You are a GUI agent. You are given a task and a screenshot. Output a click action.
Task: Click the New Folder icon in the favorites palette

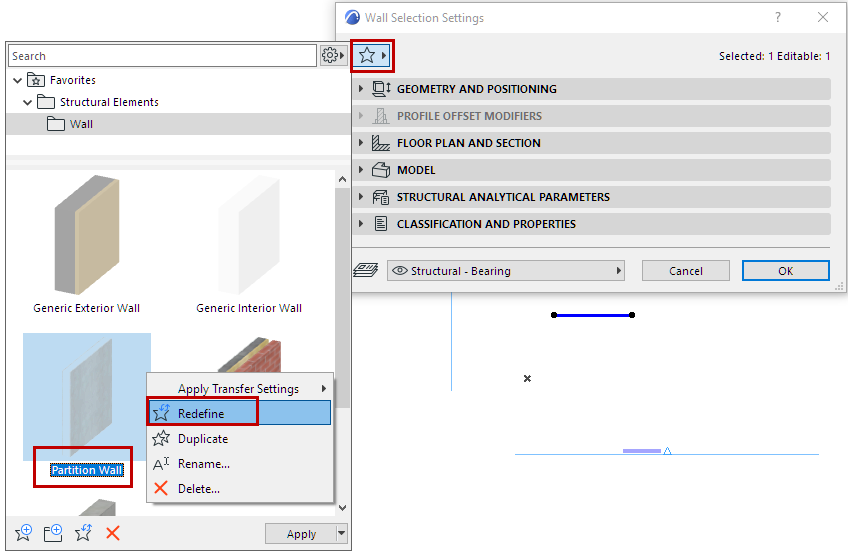(53, 533)
